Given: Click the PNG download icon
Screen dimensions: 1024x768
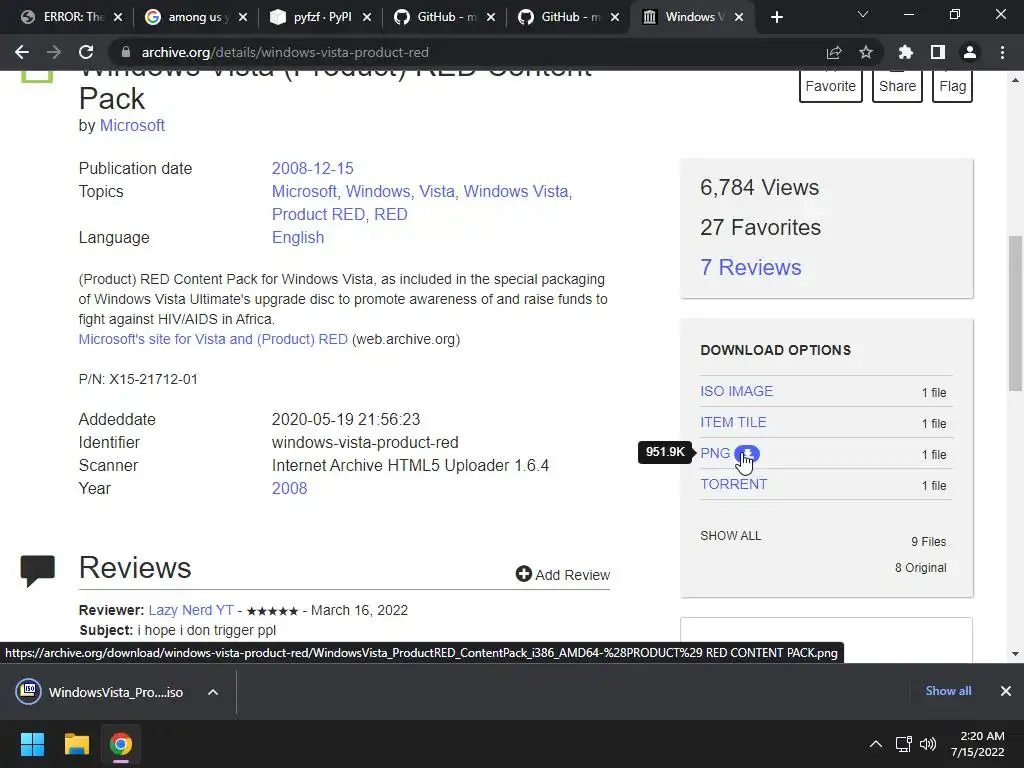Looking at the screenshot, I should 746,453.
